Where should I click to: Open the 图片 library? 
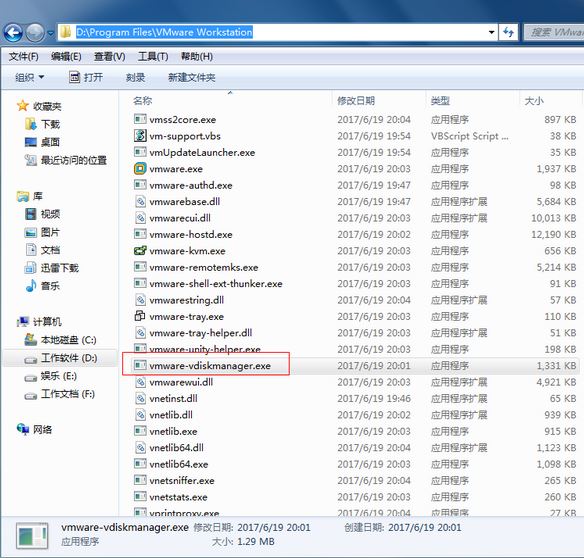pos(42,232)
